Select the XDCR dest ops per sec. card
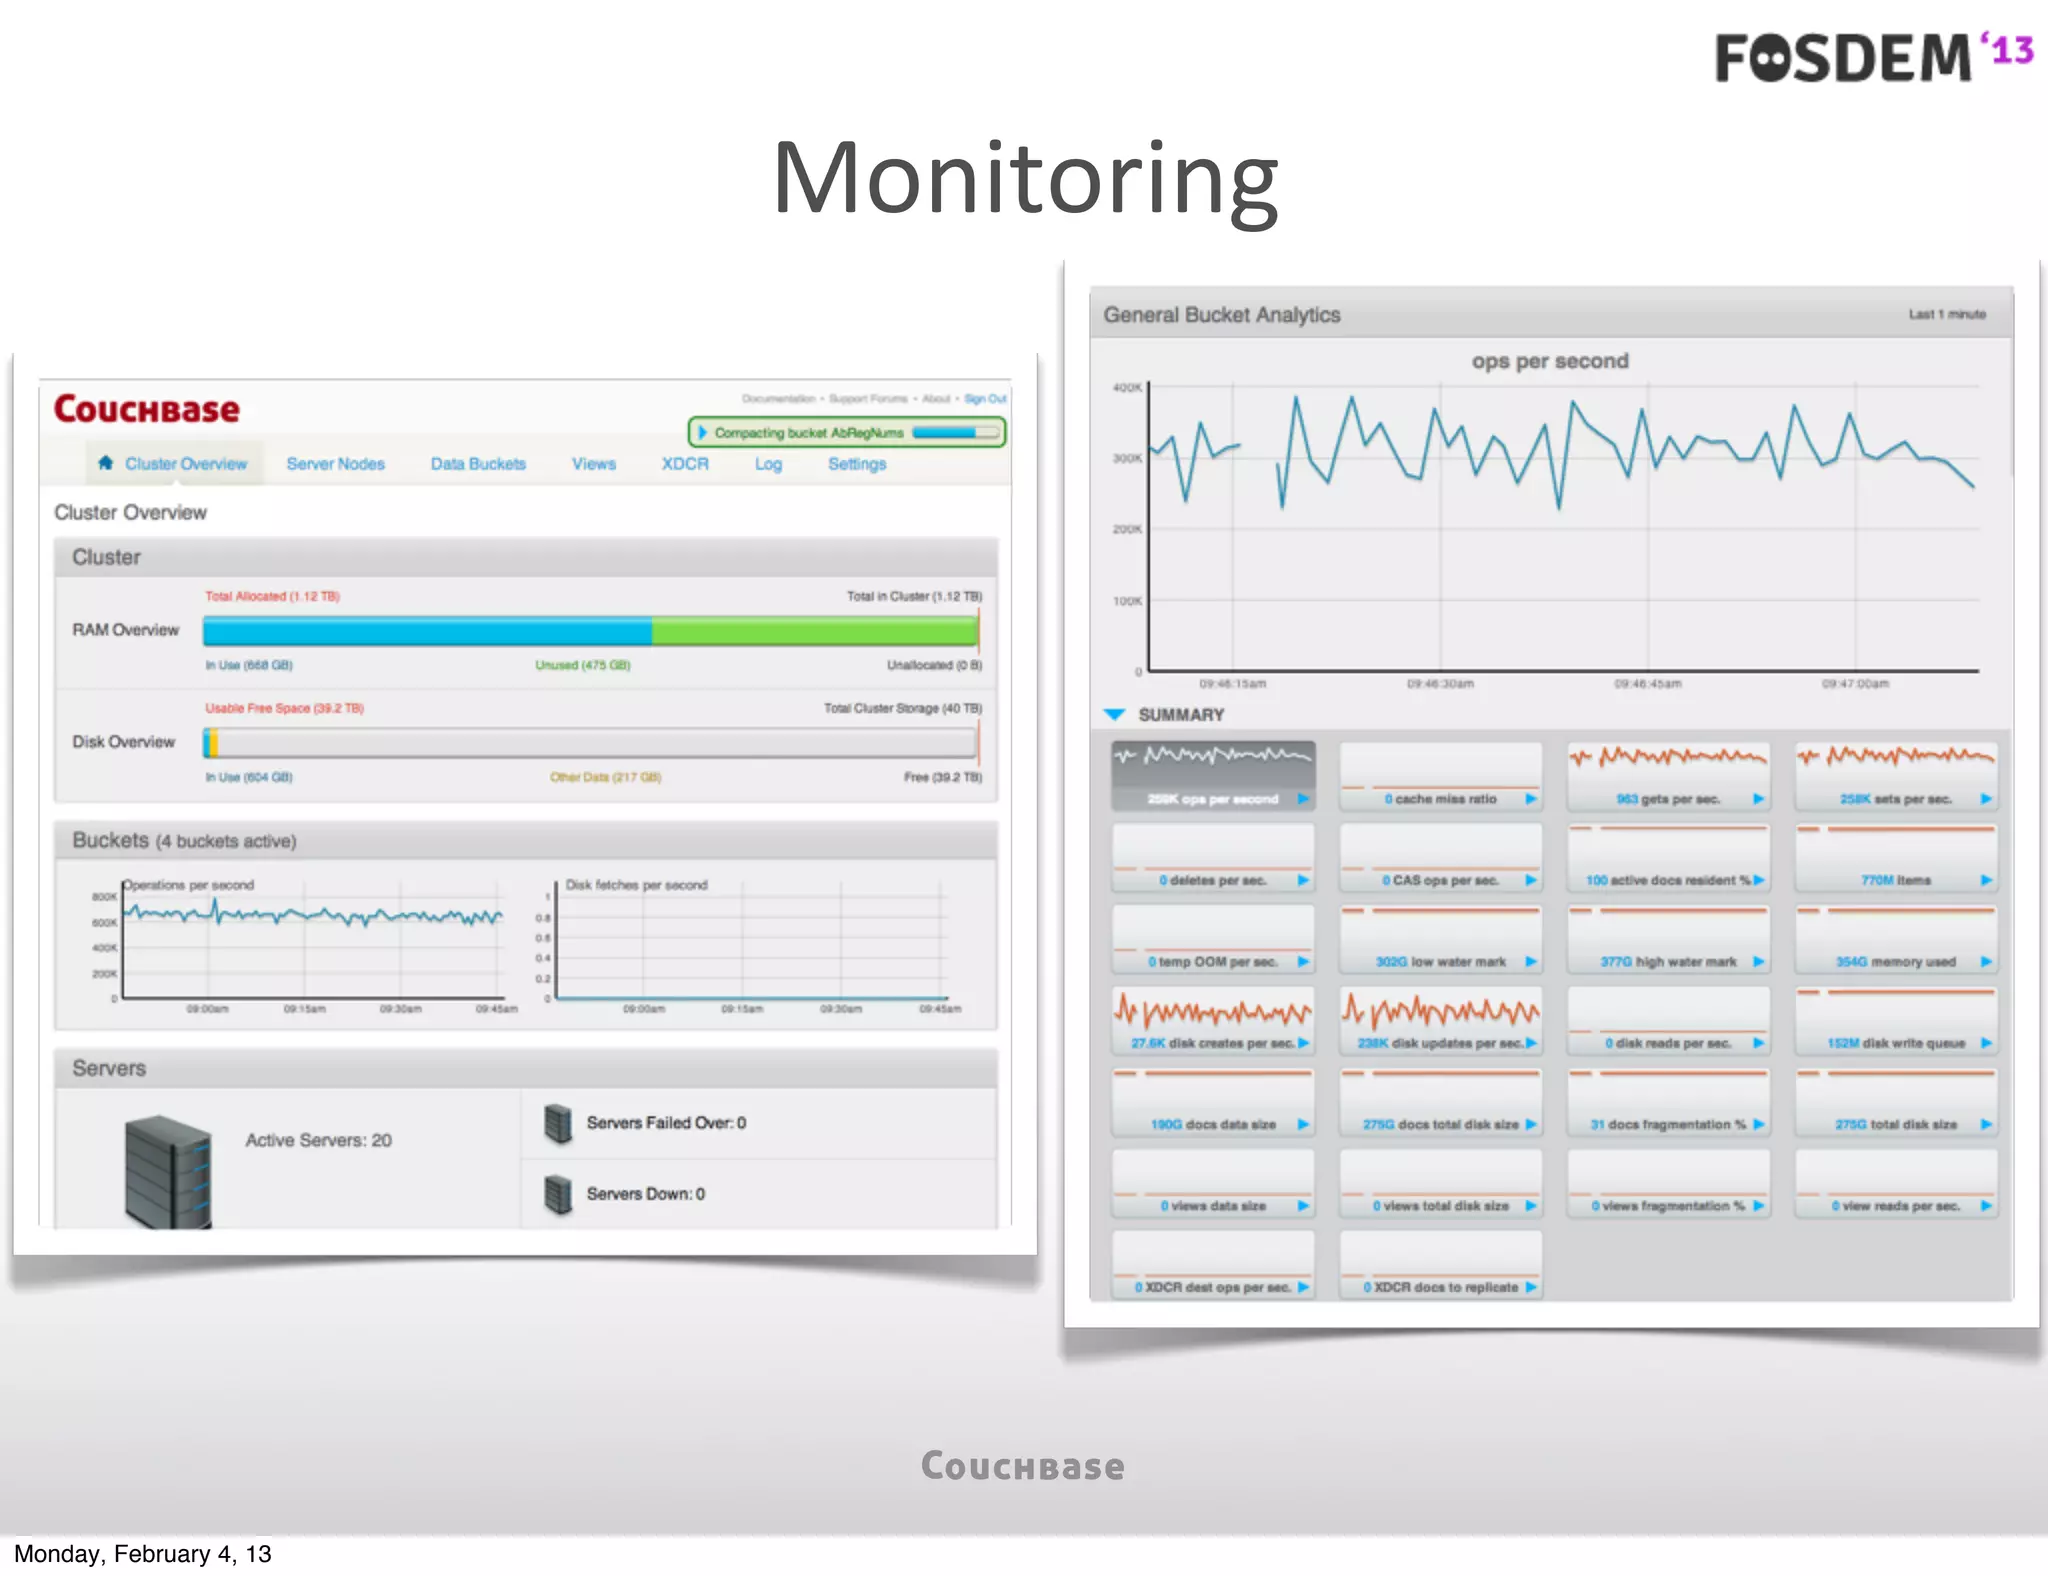Viewport: 2048px width, 1576px height. pos(1213,1264)
